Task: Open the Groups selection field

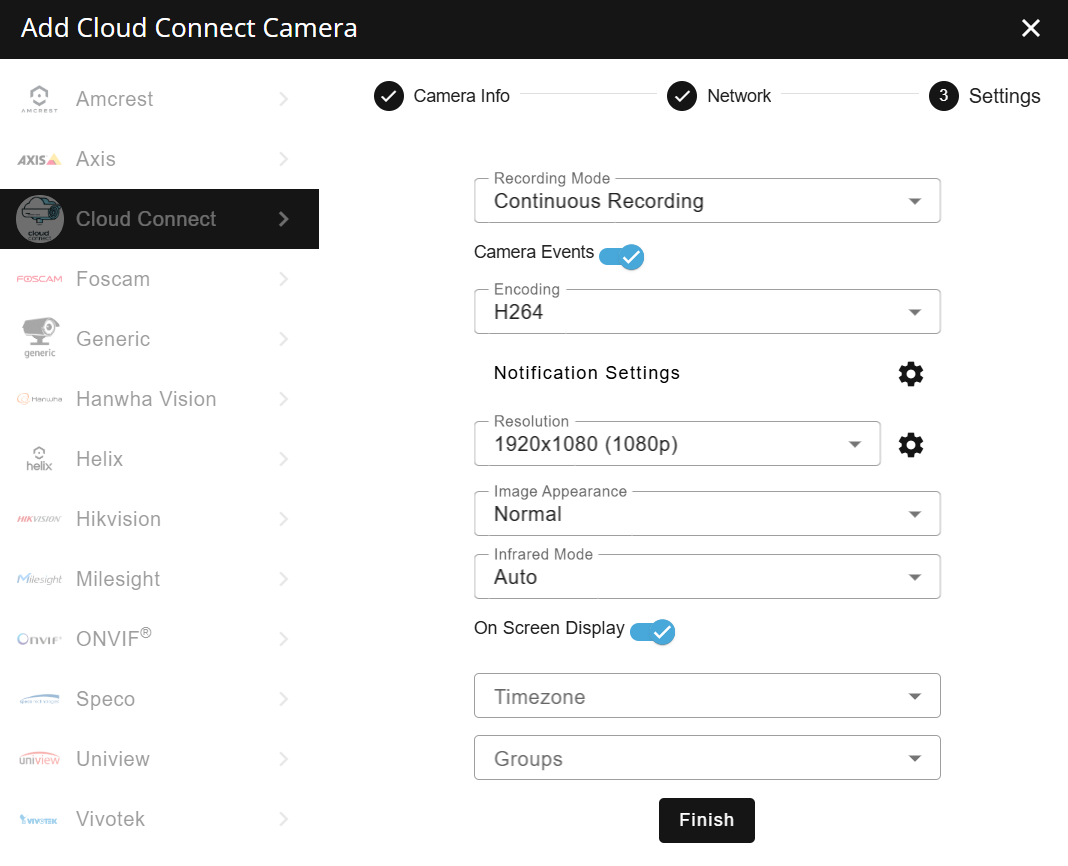Action: click(707, 759)
